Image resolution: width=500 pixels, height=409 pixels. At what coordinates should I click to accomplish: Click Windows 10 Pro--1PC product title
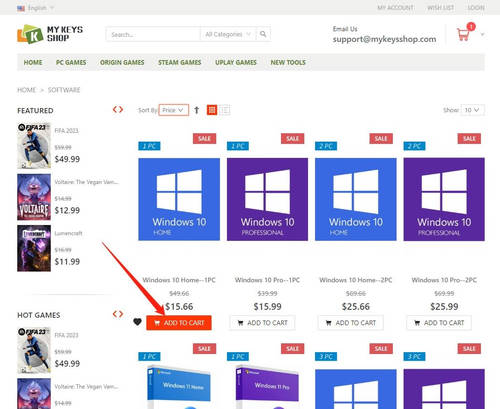coord(267,280)
